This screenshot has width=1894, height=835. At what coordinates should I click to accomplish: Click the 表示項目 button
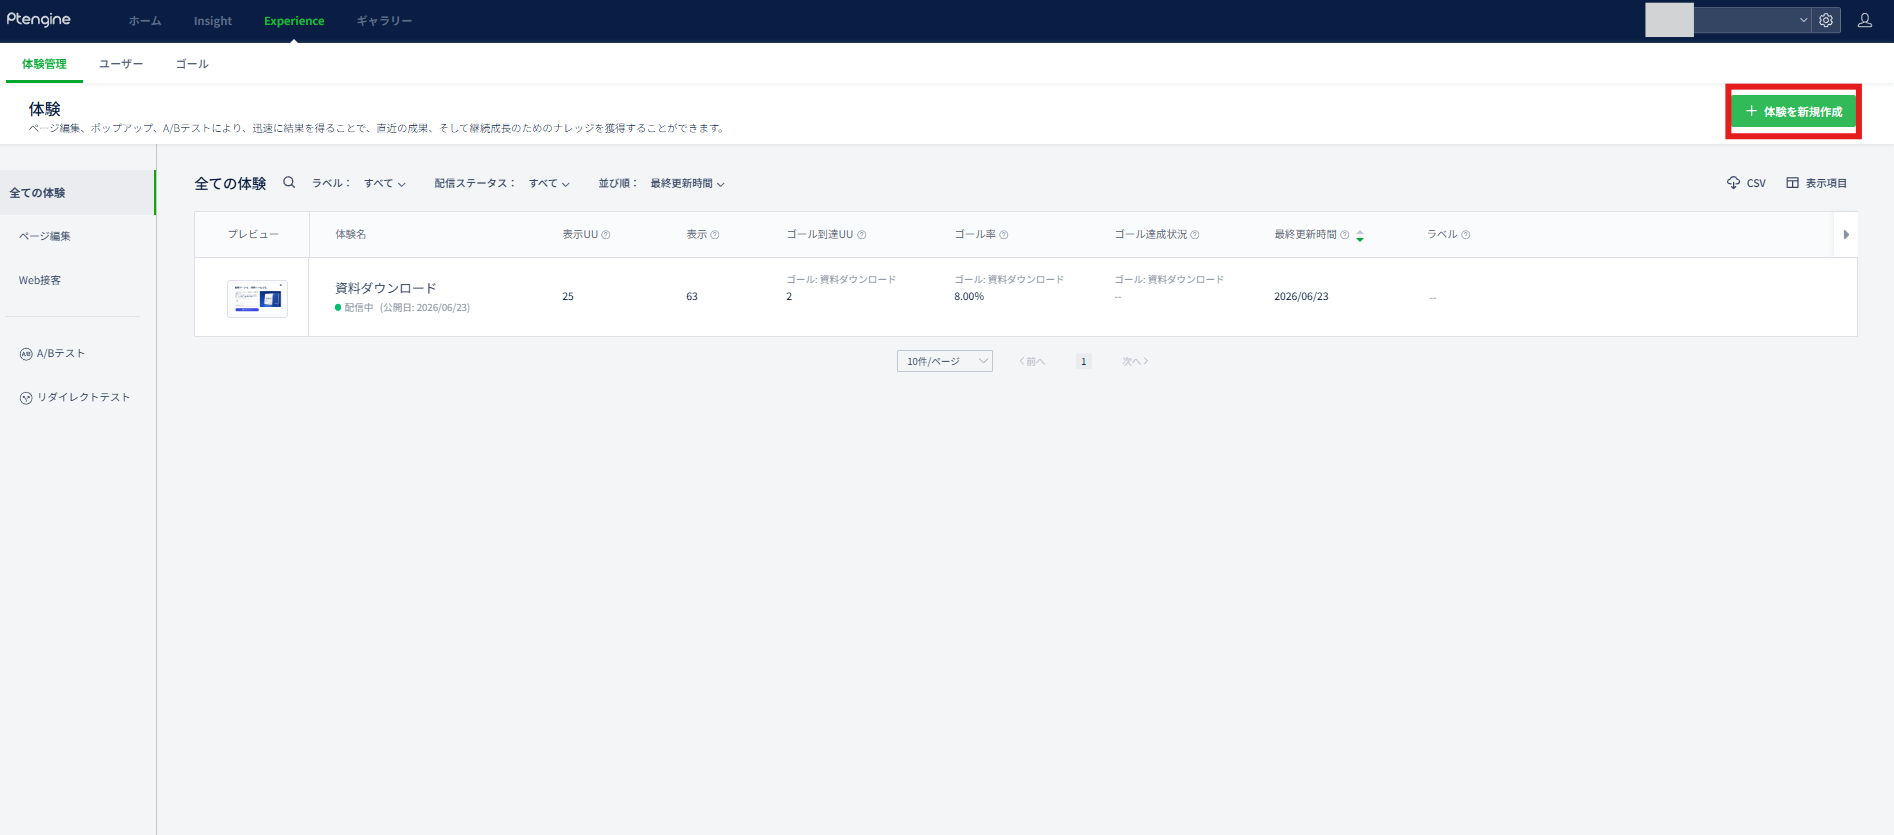coord(1817,183)
